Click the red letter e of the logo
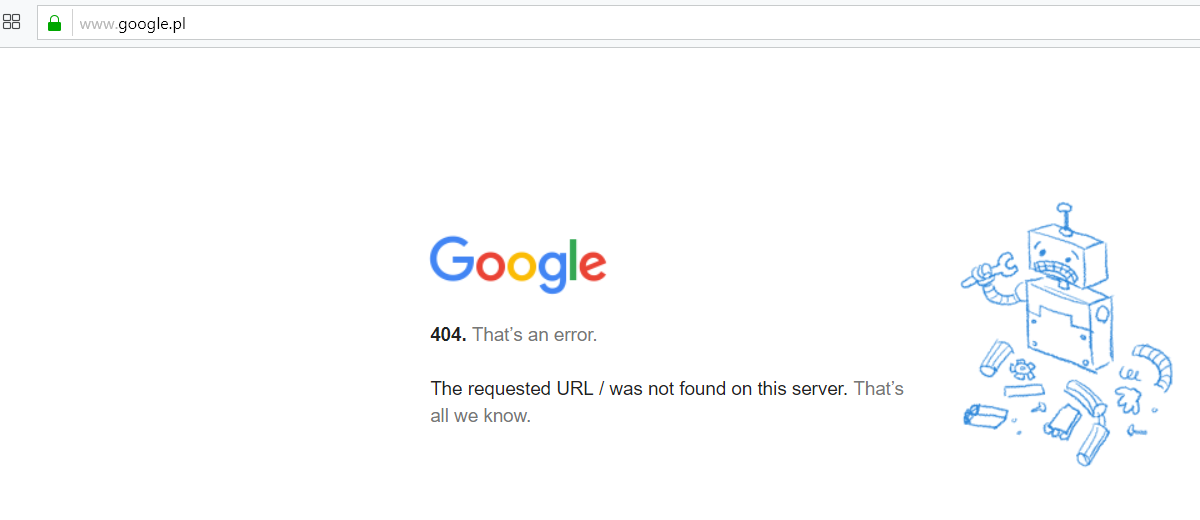This screenshot has height=520, width=1200. [x=592, y=265]
